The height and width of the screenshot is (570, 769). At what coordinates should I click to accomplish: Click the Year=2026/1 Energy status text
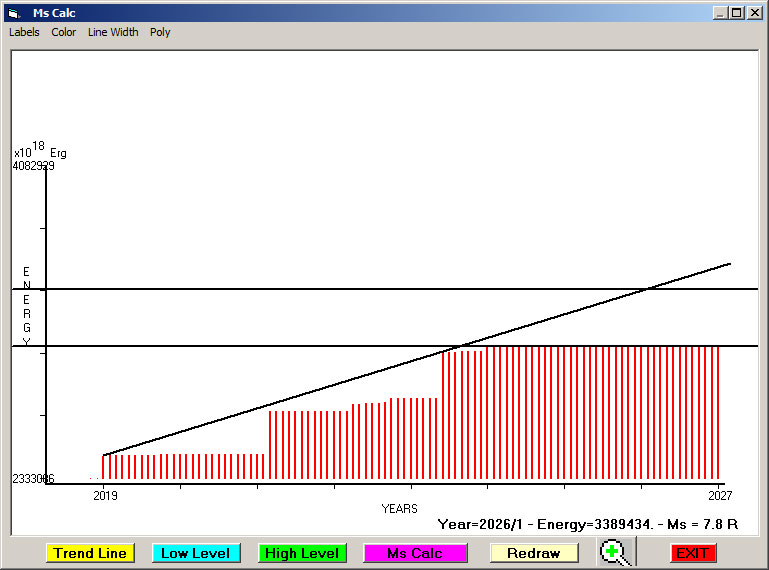pos(588,524)
